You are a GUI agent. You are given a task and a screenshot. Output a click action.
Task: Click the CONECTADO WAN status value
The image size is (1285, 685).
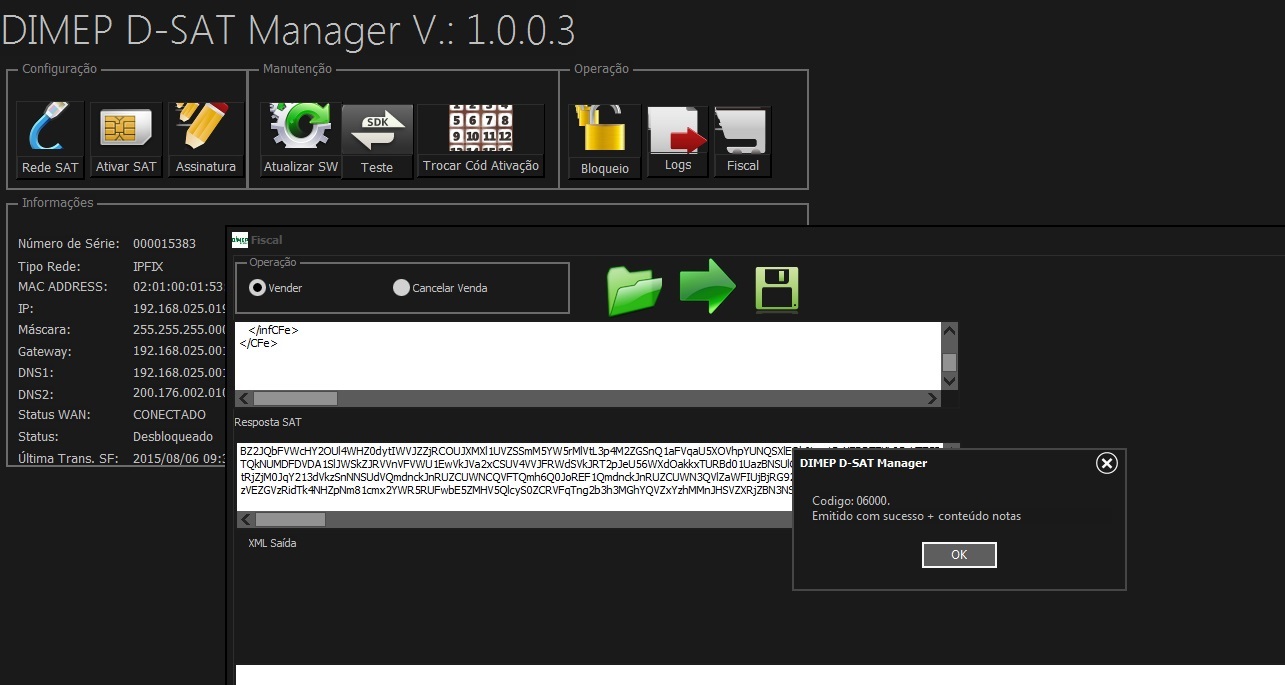pos(169,415)
